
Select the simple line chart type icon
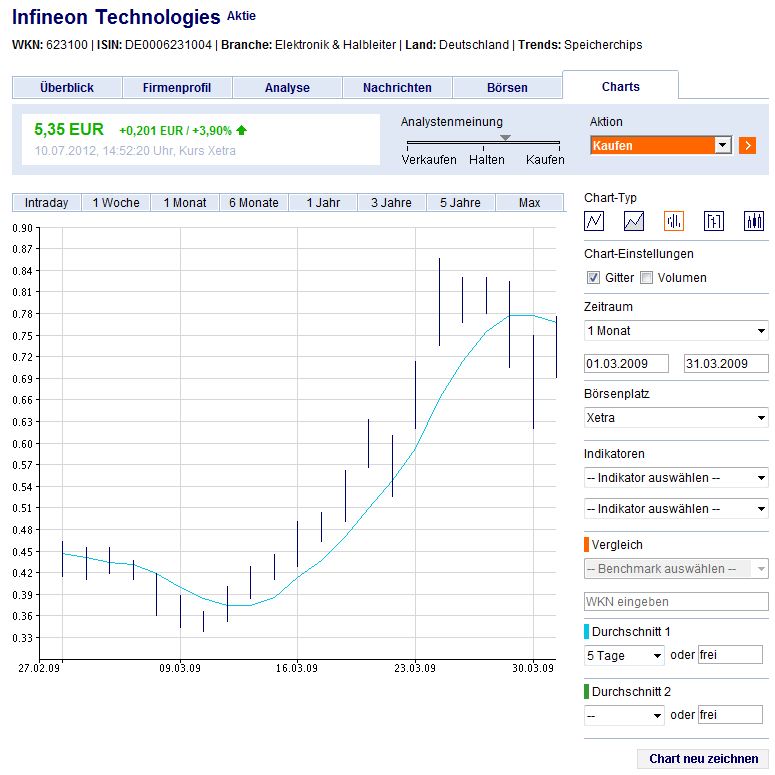coord(594,221)
